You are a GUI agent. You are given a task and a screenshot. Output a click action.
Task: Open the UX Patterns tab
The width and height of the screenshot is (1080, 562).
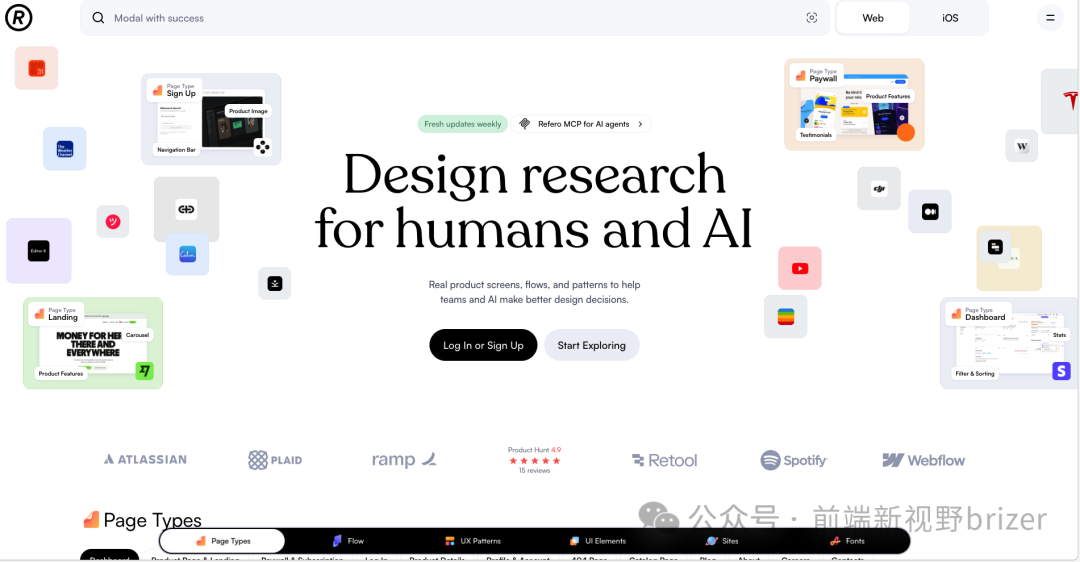point(478,541)
